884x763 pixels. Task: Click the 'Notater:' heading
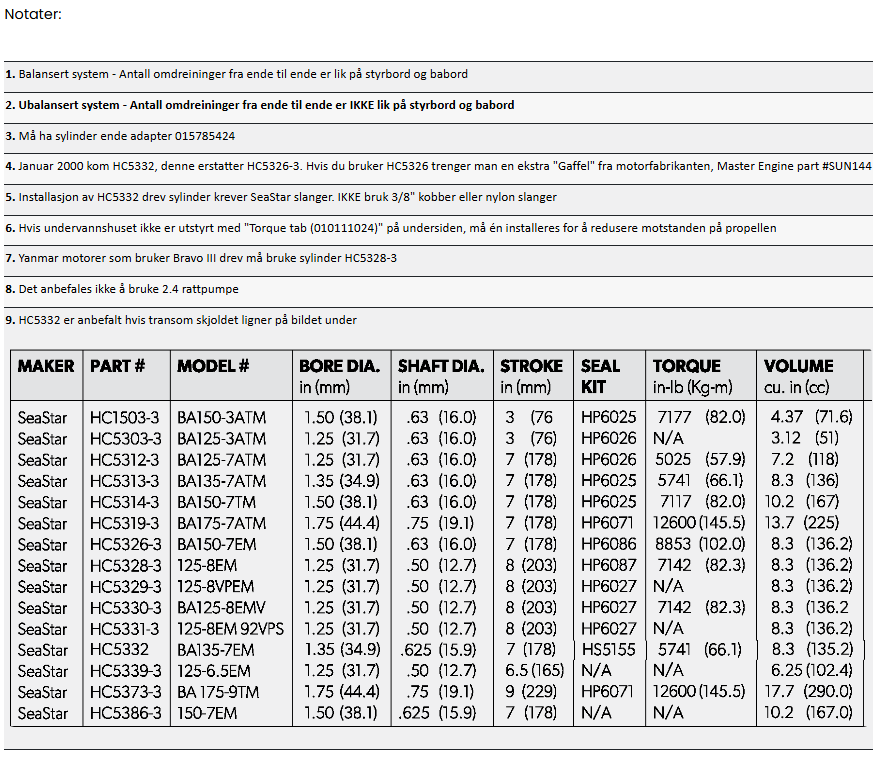(x=33, y=14)
